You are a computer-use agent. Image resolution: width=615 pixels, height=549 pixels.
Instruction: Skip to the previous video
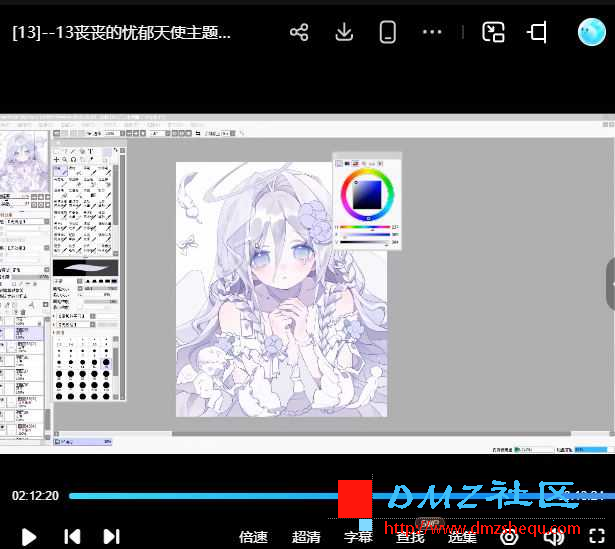pyautogui.click(x=72, y=536)
